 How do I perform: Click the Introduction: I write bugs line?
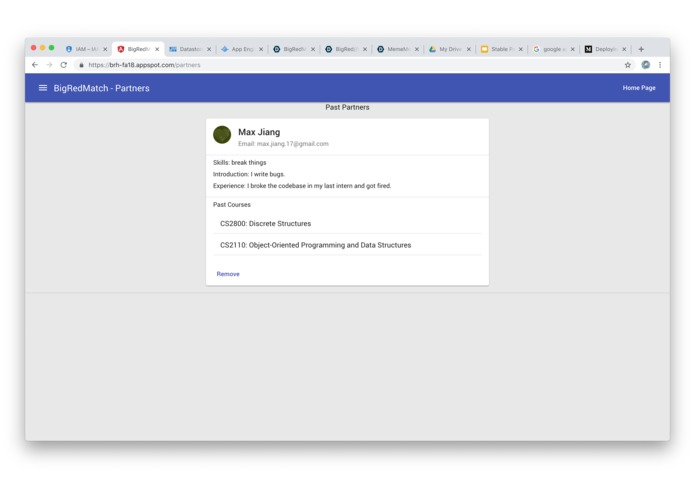[x=249, y=174]
